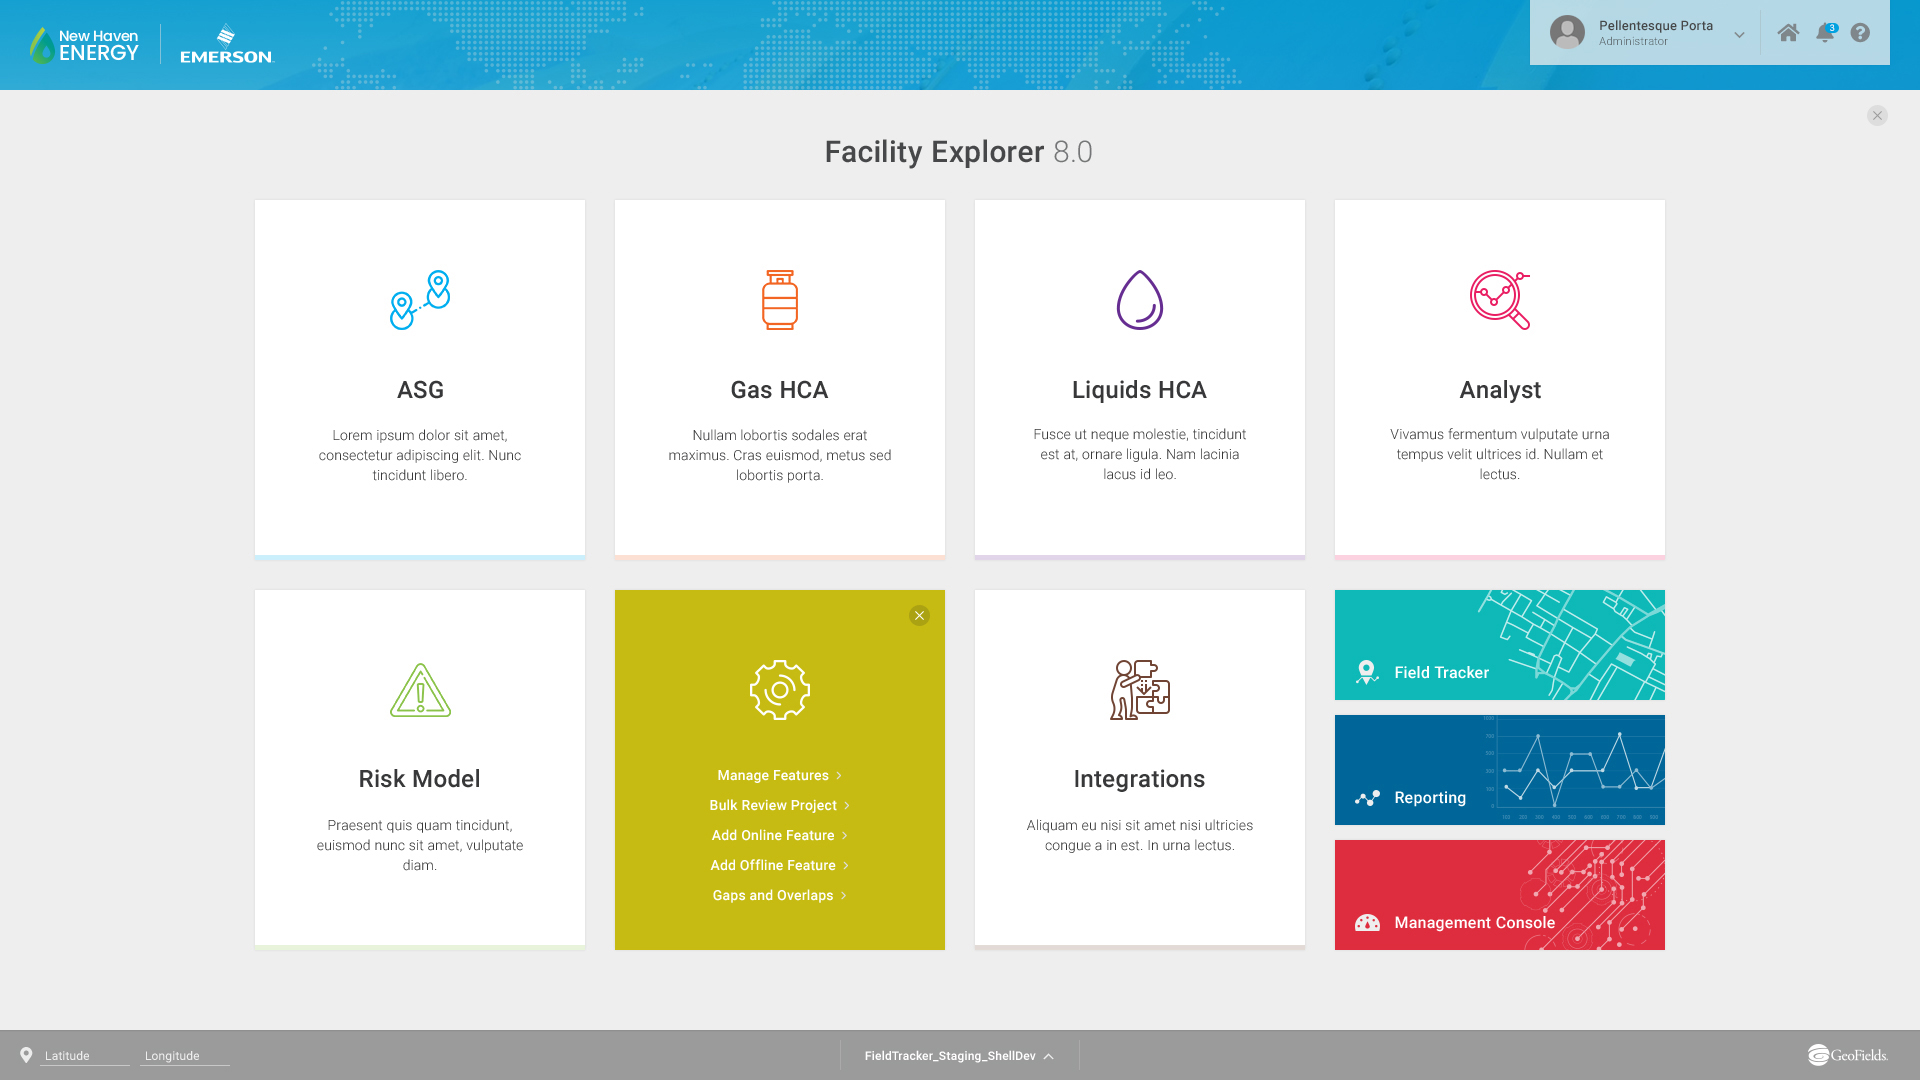The width and height of the screenshot is (1920, 1080).
Task: Open the Gas HCA module
Action: (x=779, y=376)
